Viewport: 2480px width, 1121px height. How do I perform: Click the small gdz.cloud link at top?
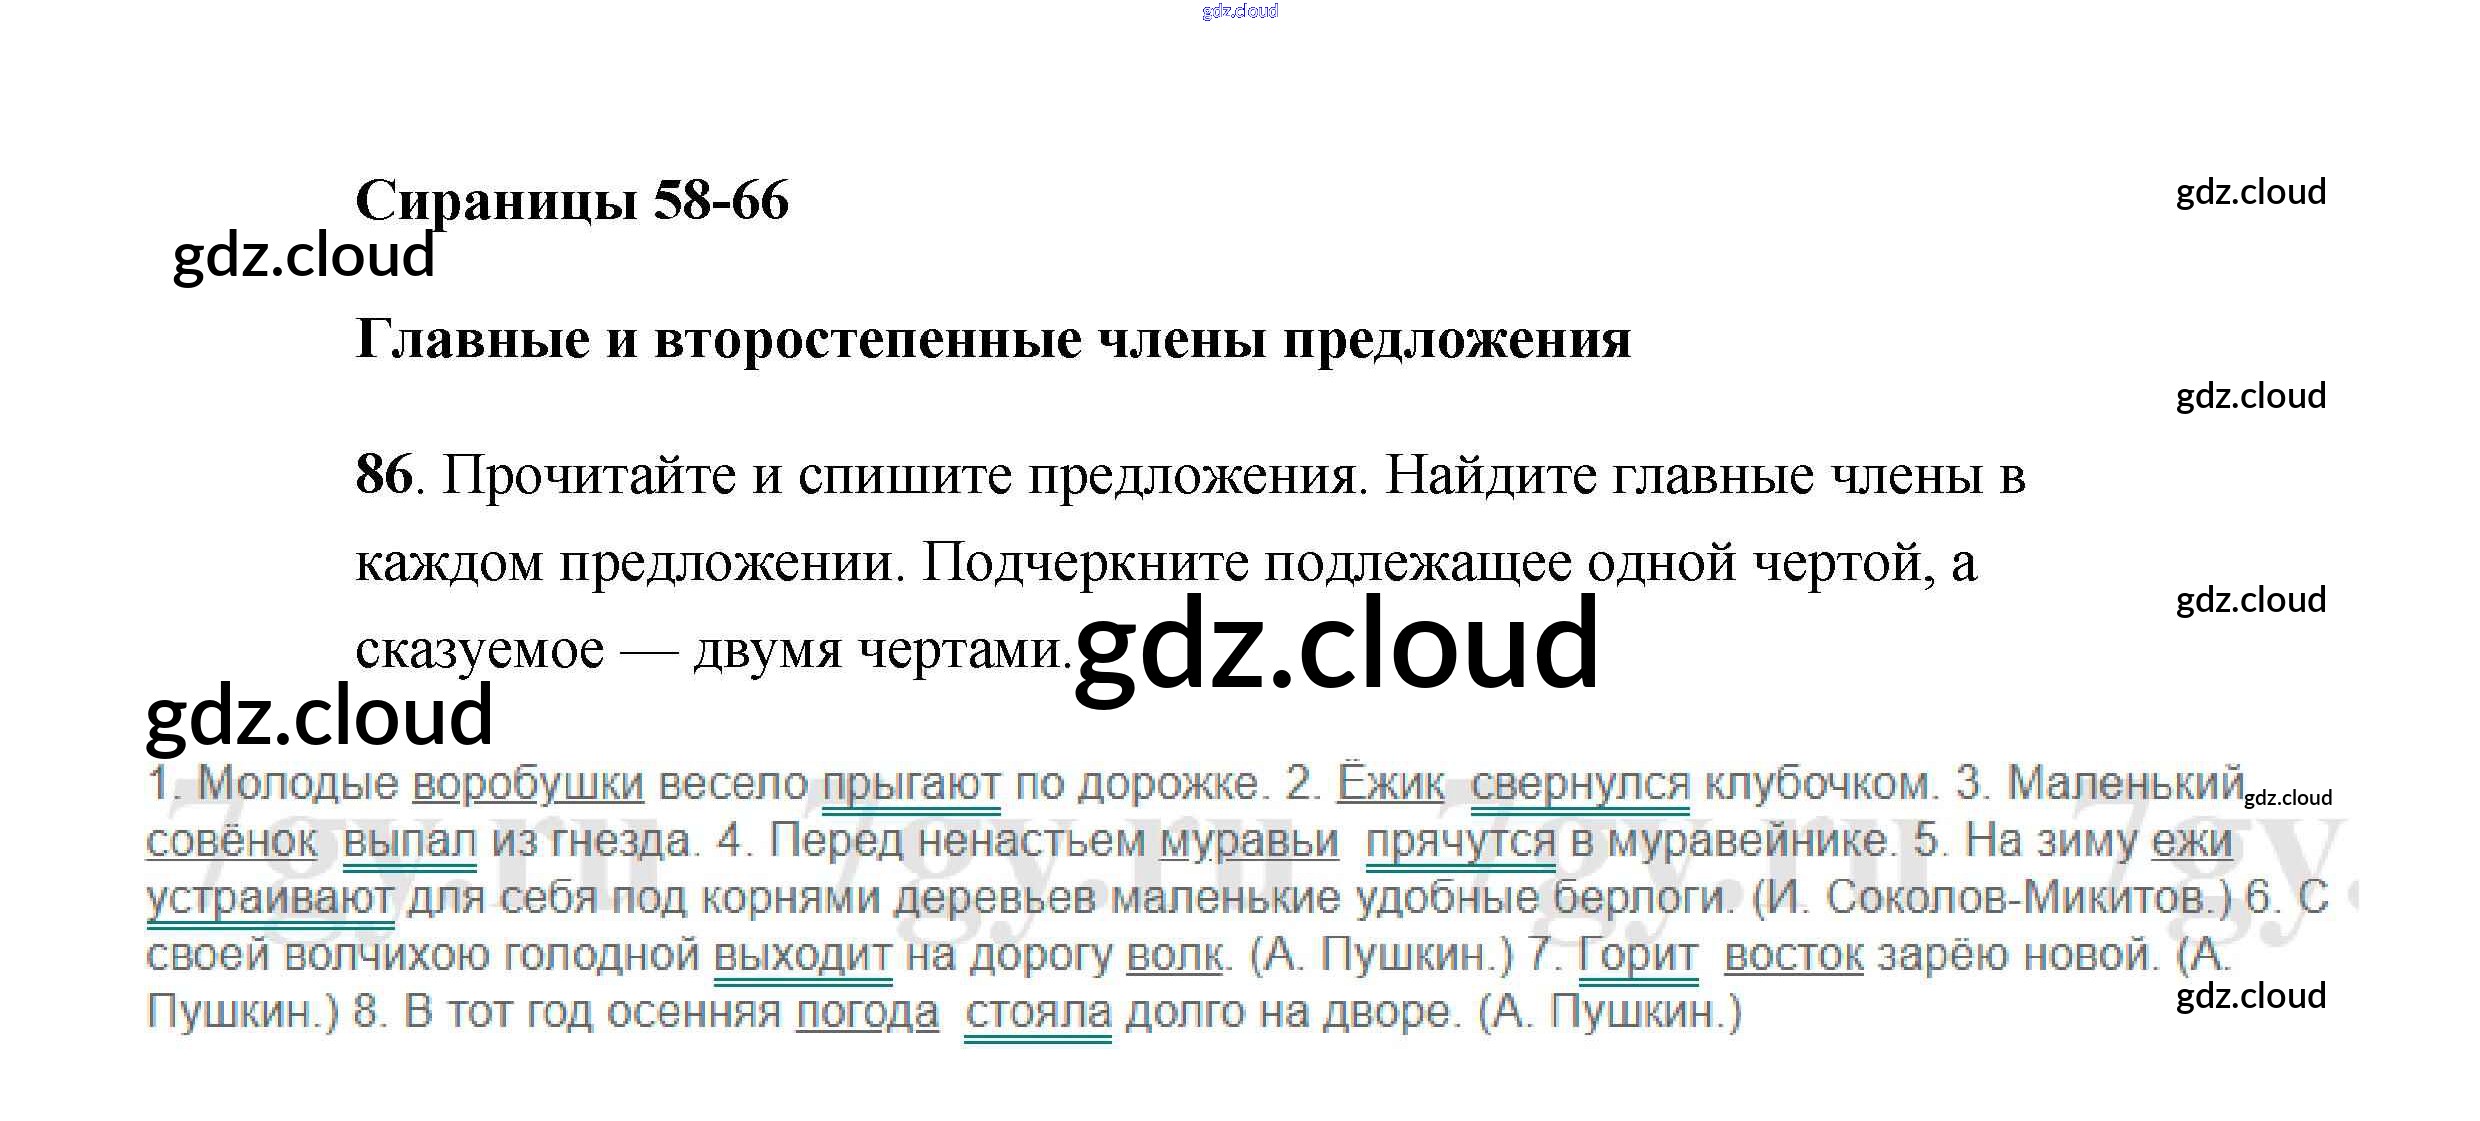pyautogui.click(x=1240, y=11)
